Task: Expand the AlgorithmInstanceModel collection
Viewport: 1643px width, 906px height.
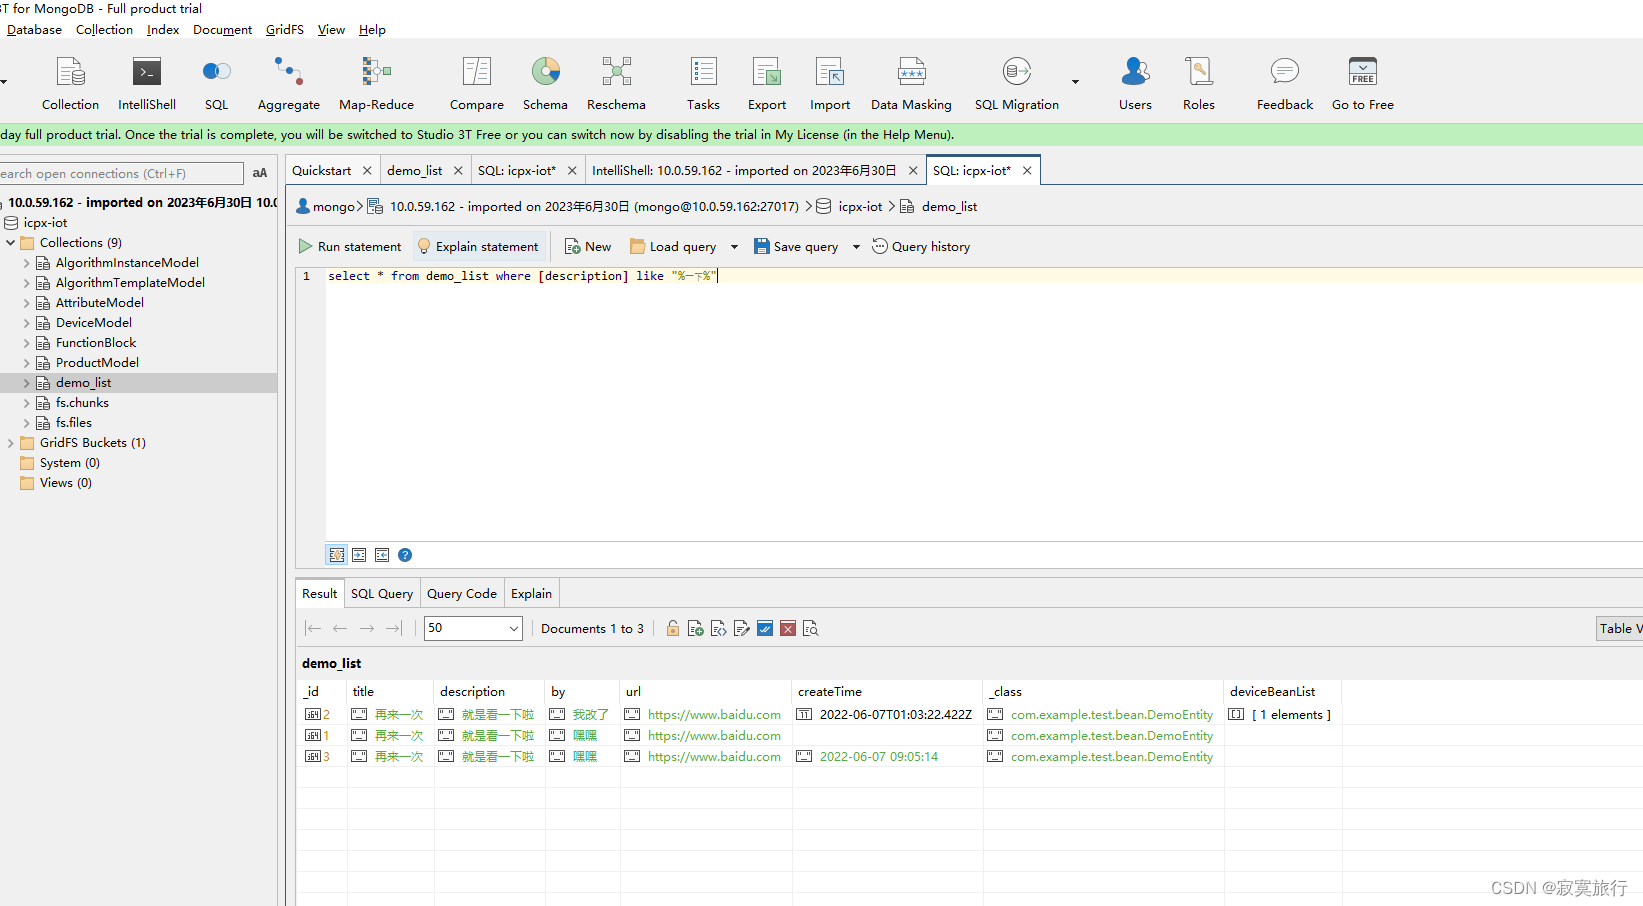Action: (x=27, y=263)
